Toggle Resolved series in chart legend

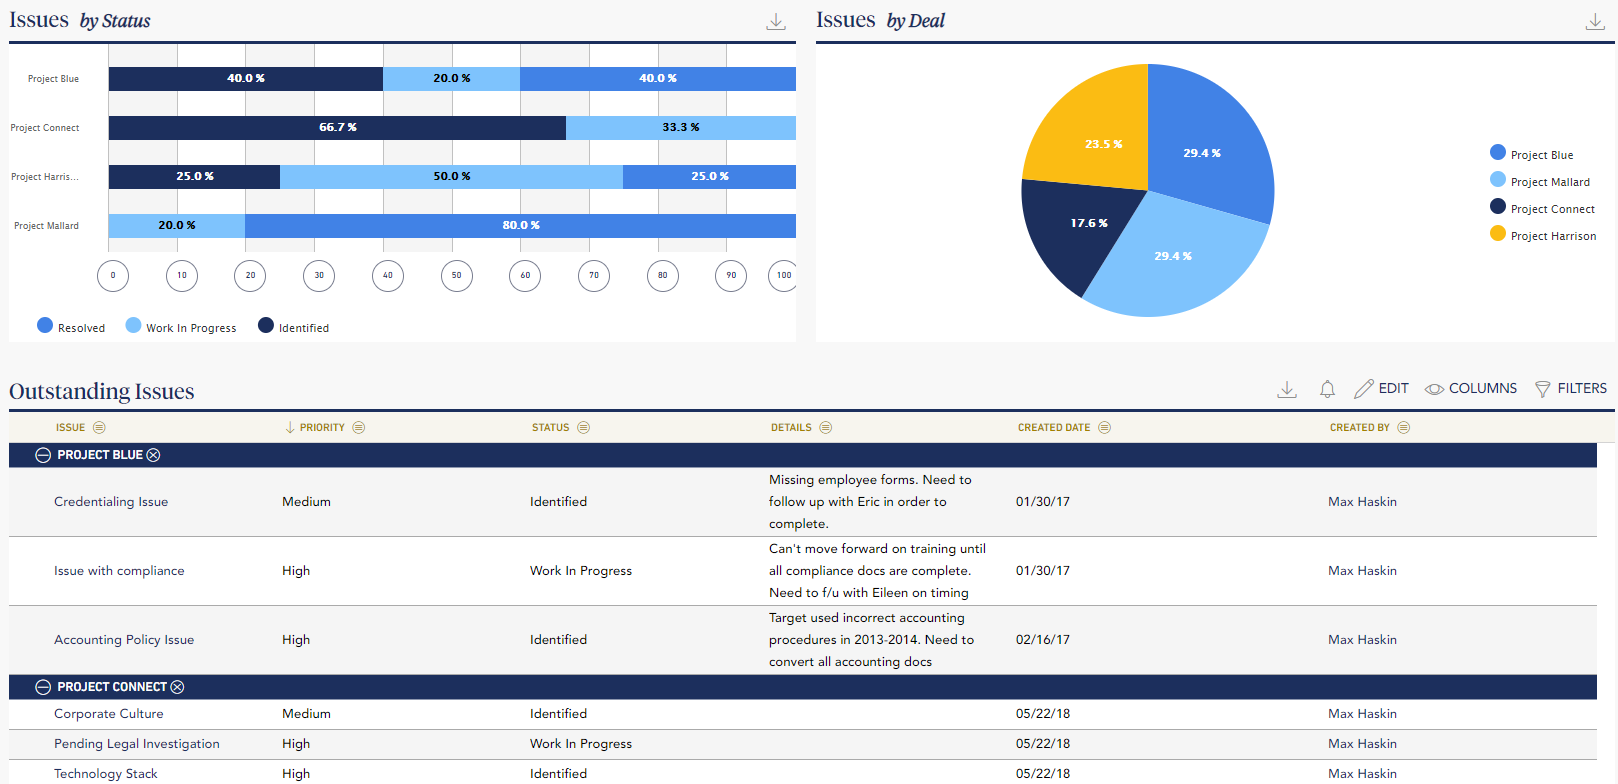tap(71, 327)
